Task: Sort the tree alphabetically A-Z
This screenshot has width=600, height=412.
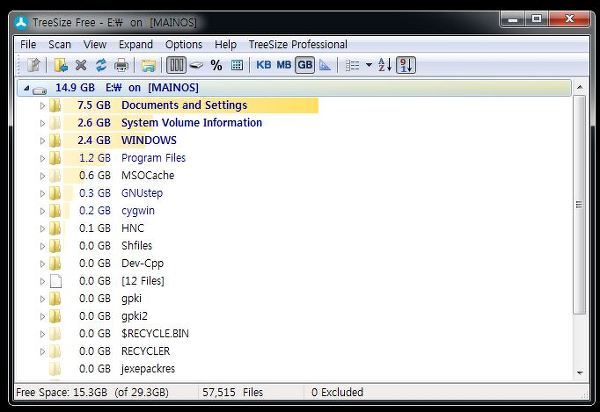Action: click(x=385, y=65)
